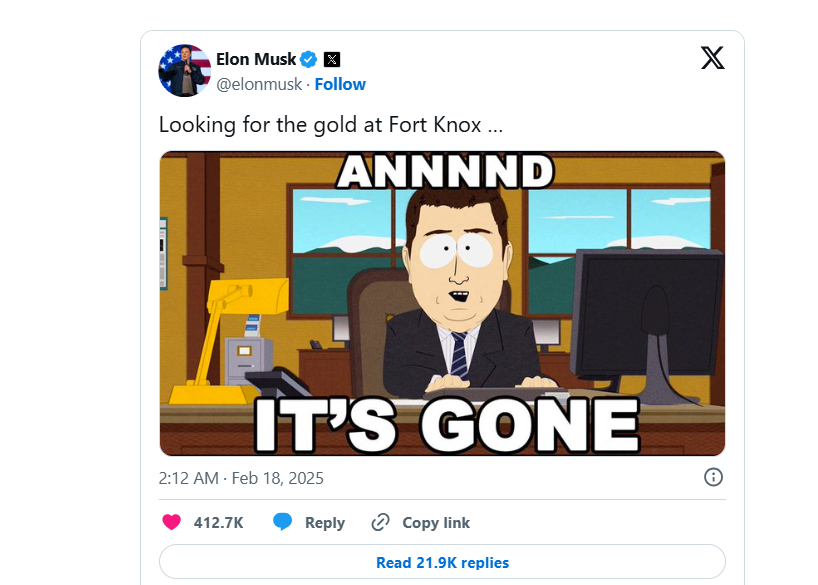818x585 pixels.
Task: Click the blue reply bubble icon
Action: (283, 522)
